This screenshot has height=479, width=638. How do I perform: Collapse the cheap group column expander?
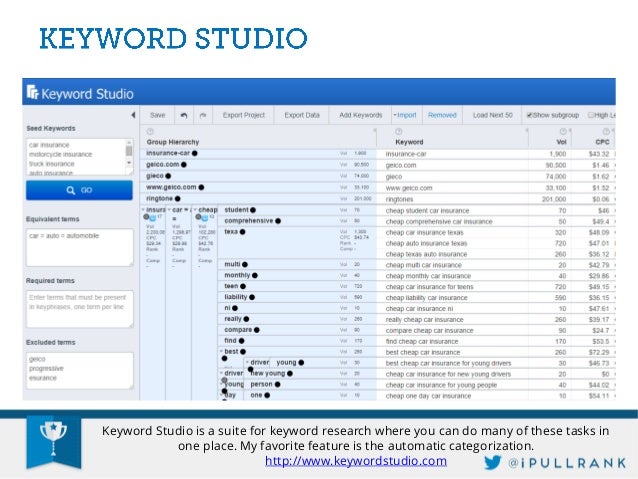coord(195,210)
